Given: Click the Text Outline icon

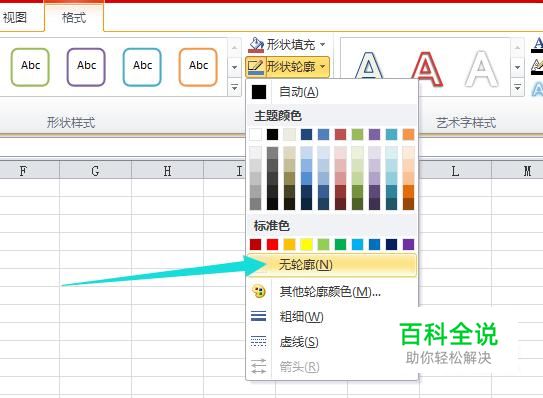Looking at the screenshot, I should point(537,67).
